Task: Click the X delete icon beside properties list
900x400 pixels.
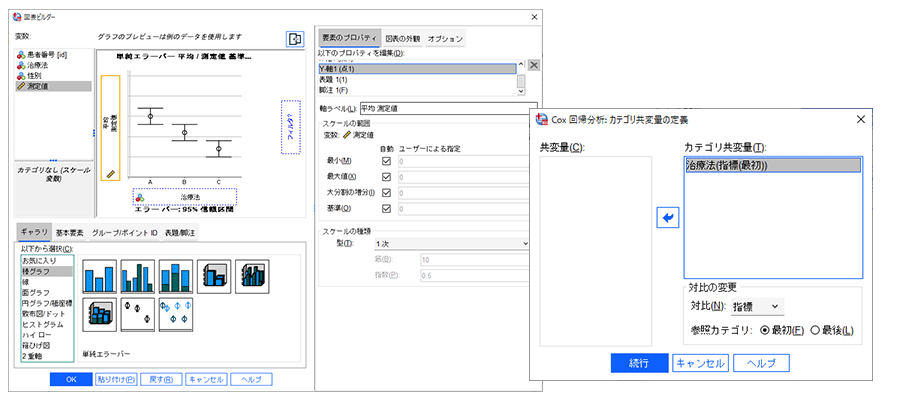Action: (534, 65)
